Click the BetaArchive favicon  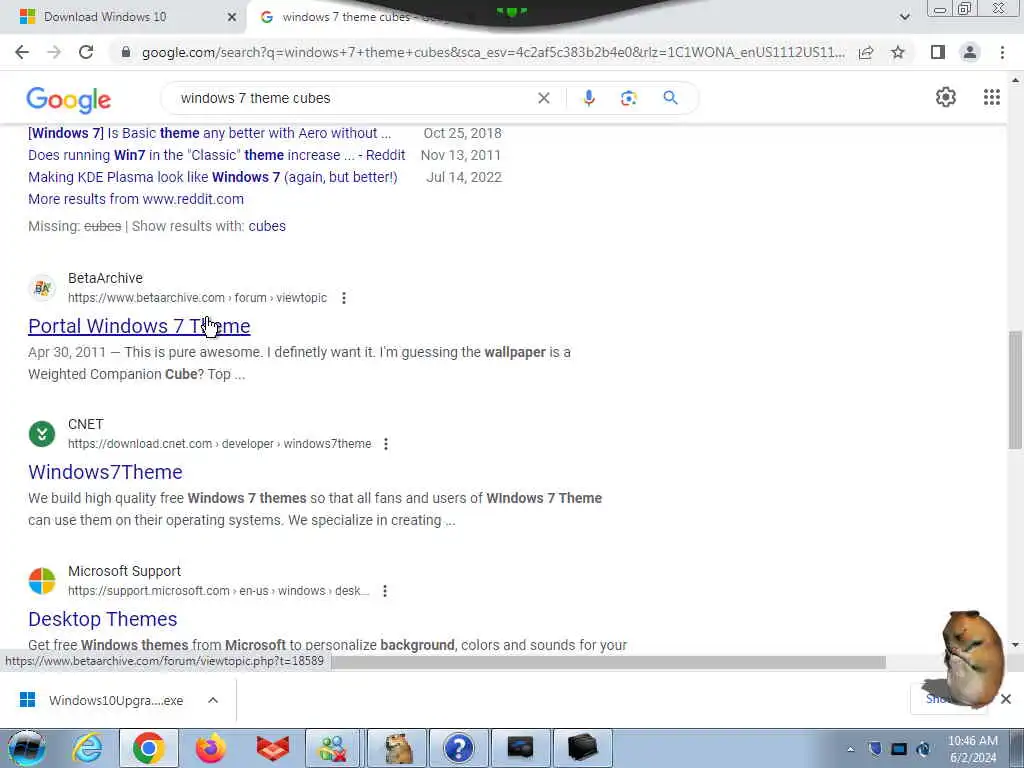(42, 287)
